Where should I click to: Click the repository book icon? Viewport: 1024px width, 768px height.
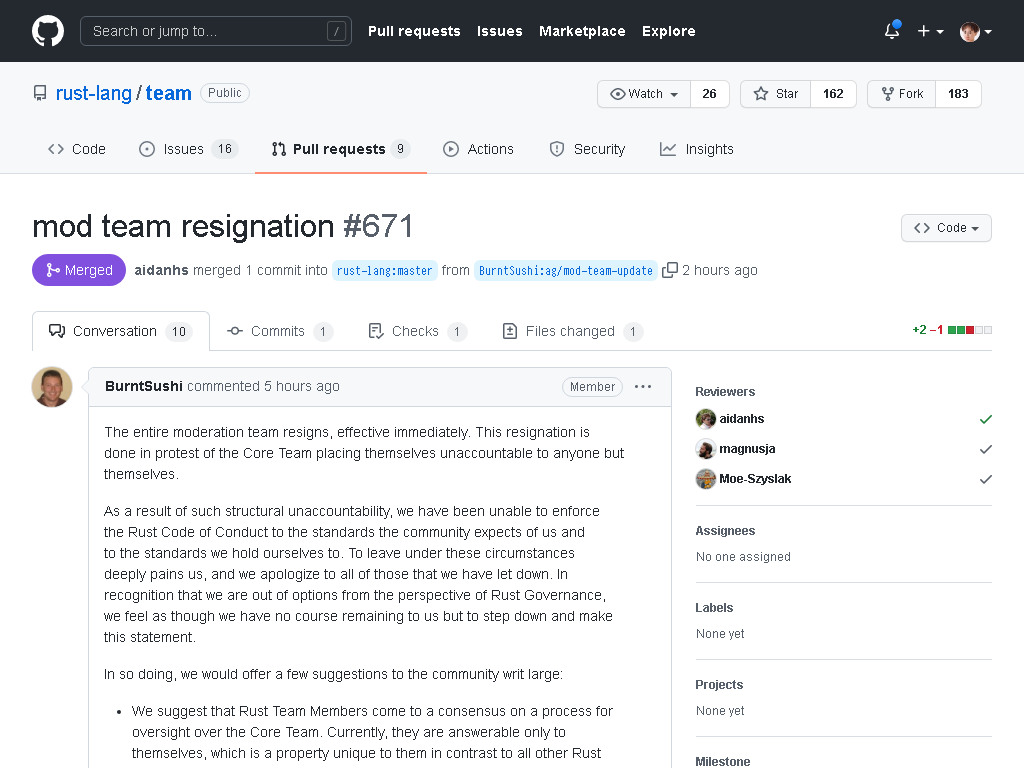click(x=40, y=93)
